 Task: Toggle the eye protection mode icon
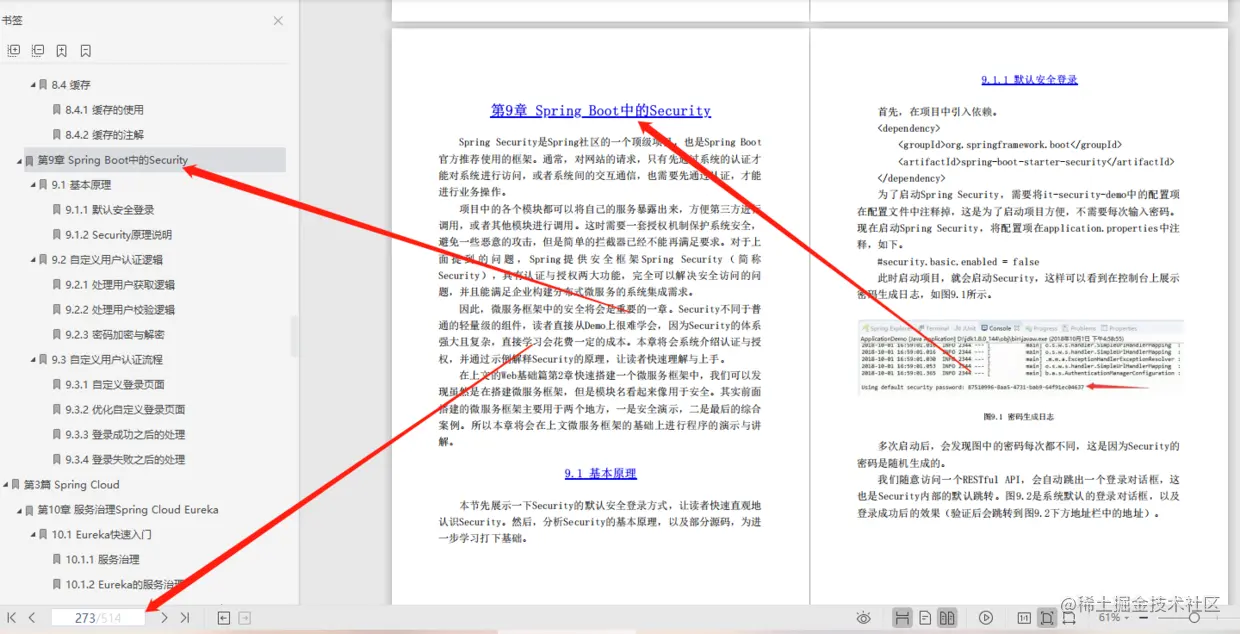point(864,618)
